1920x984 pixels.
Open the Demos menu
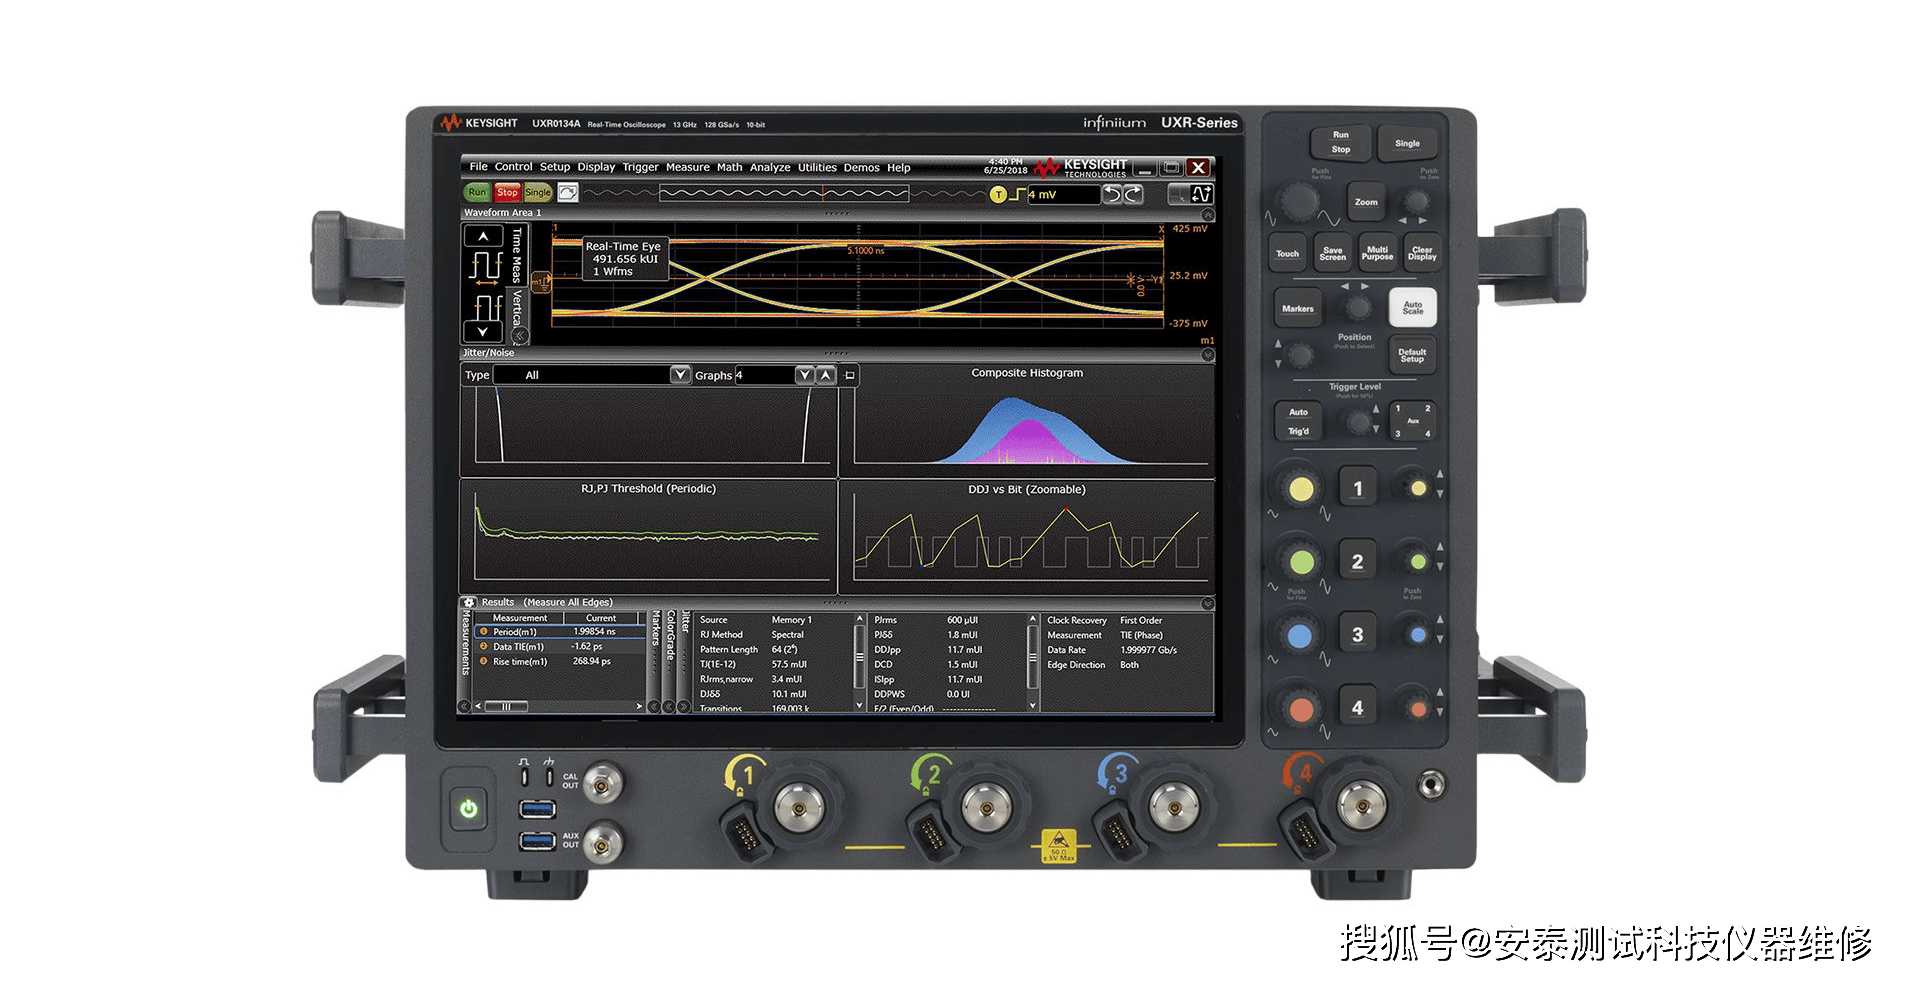click(x=861, y=167)
